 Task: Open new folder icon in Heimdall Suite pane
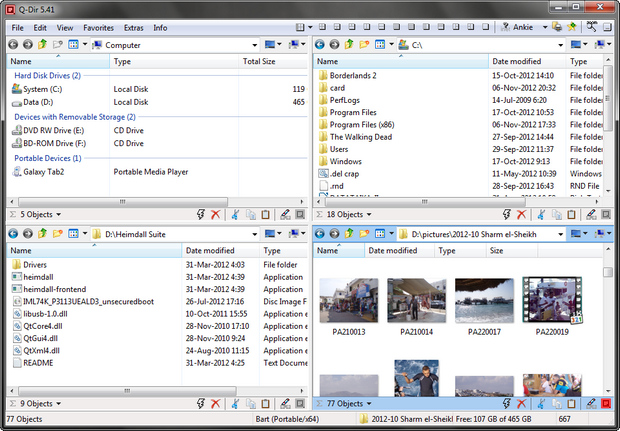(58, 234)
